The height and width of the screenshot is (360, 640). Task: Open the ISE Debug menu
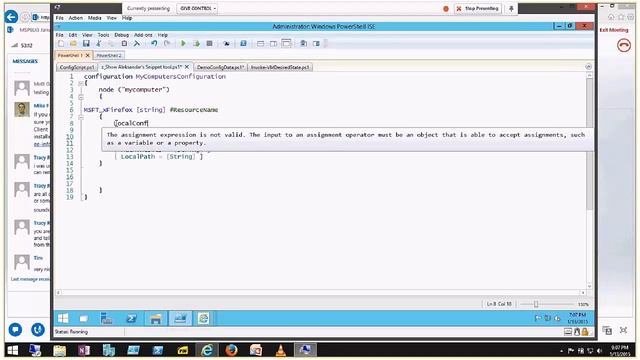click(121, 35)
